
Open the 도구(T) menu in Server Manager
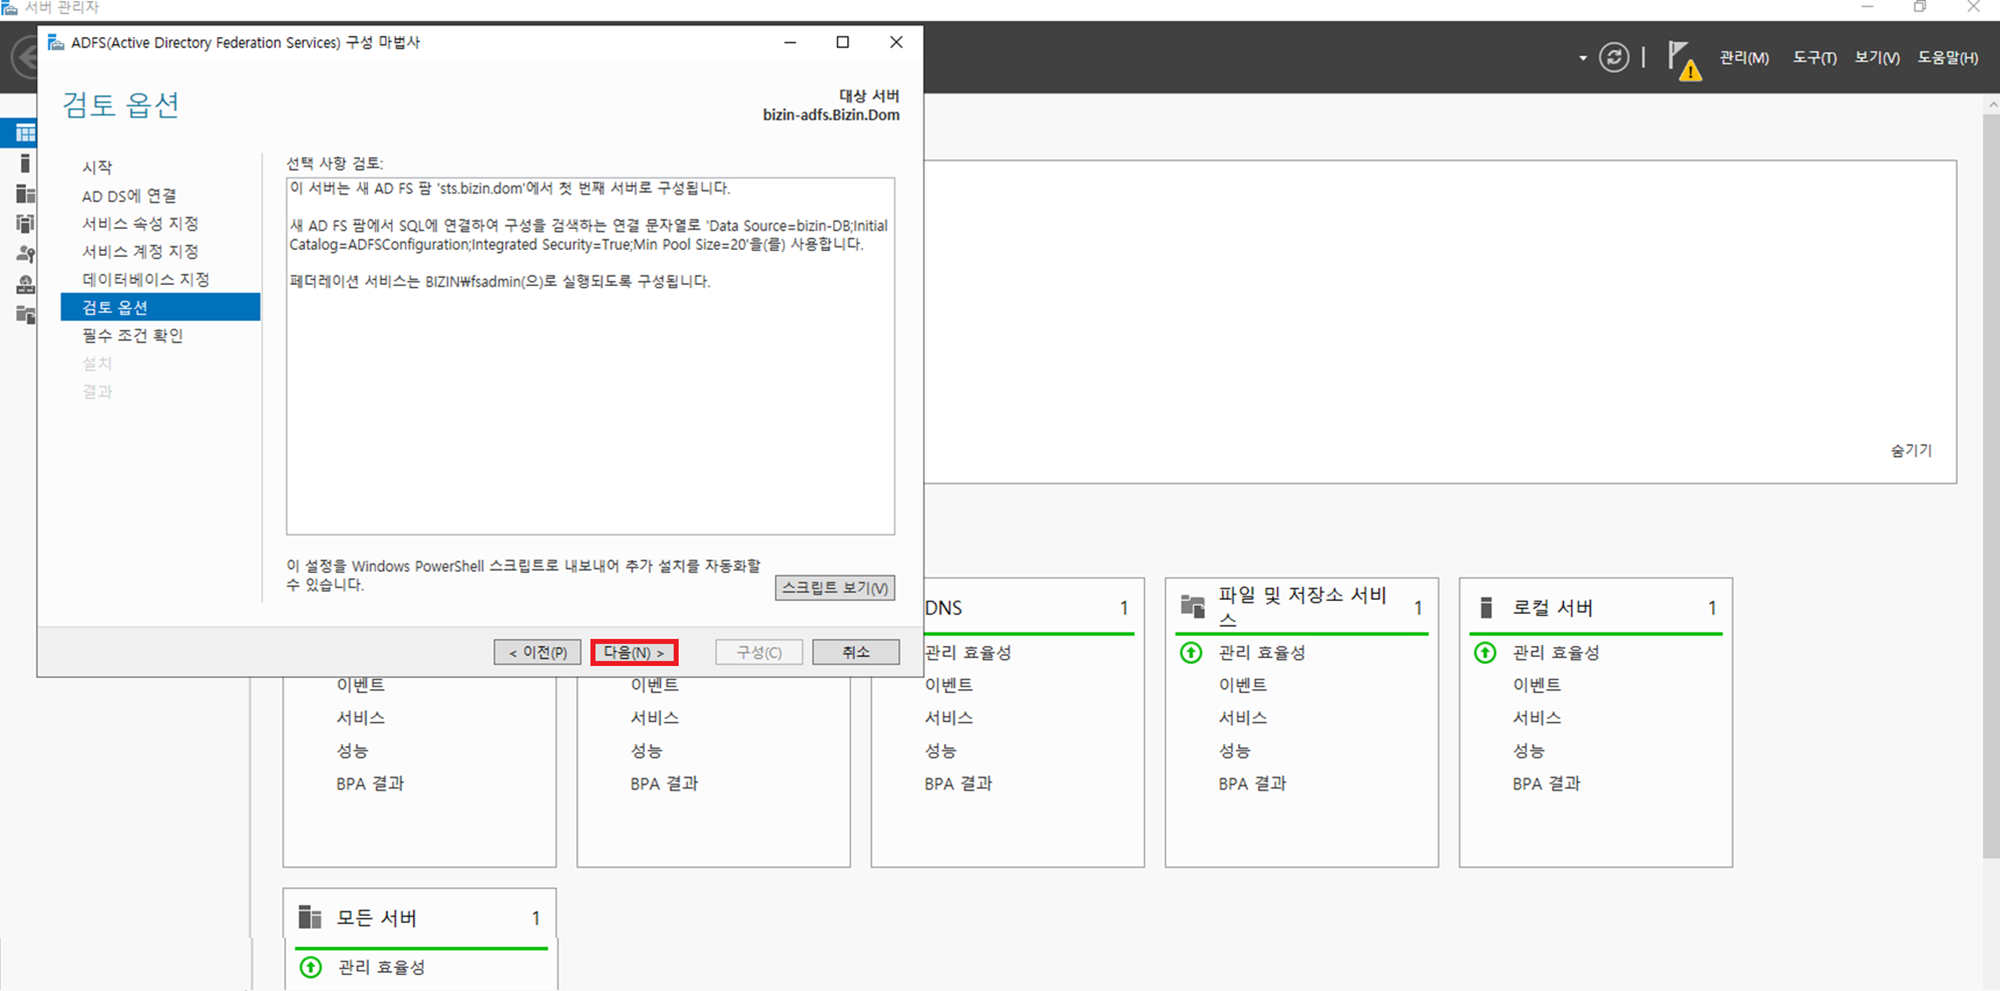1814,58
